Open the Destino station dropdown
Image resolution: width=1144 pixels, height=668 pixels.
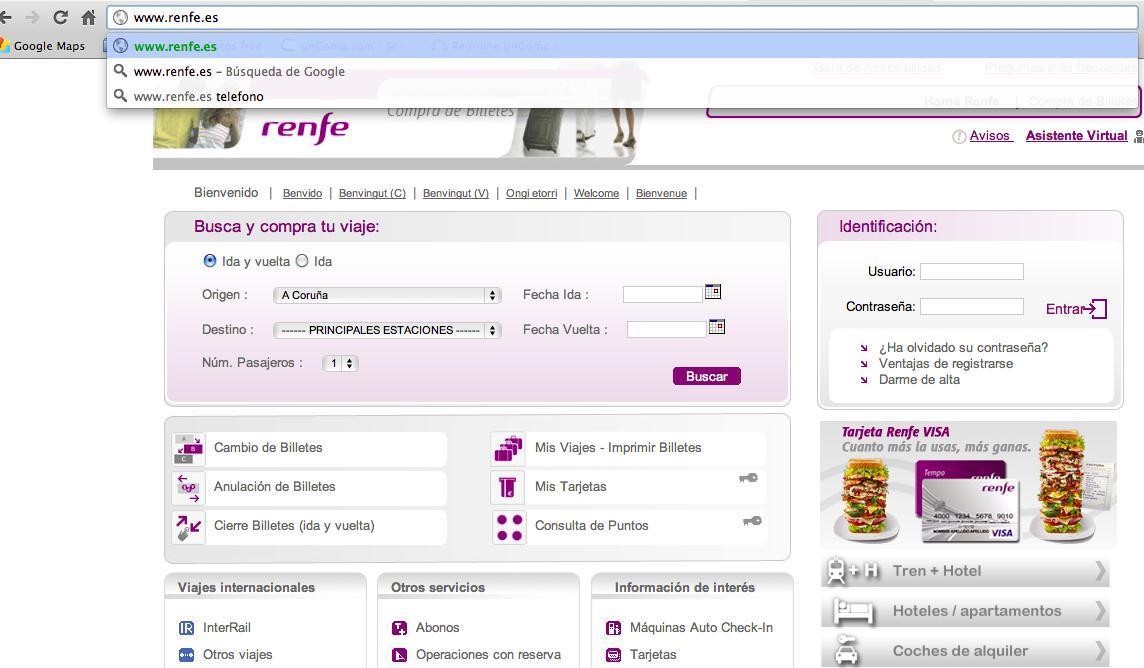pos(386,330)
